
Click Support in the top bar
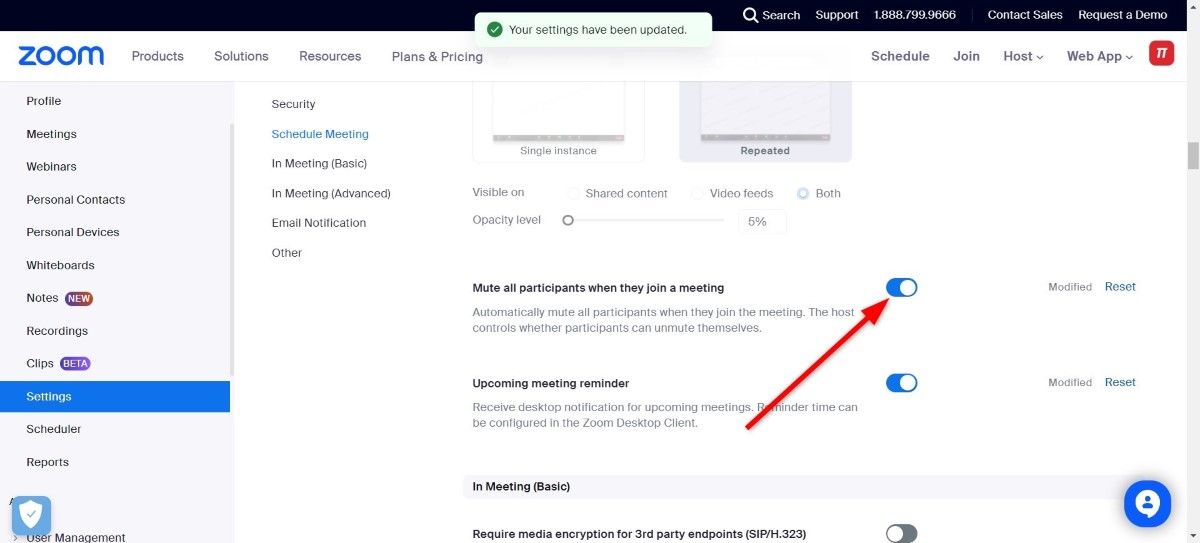836,15
